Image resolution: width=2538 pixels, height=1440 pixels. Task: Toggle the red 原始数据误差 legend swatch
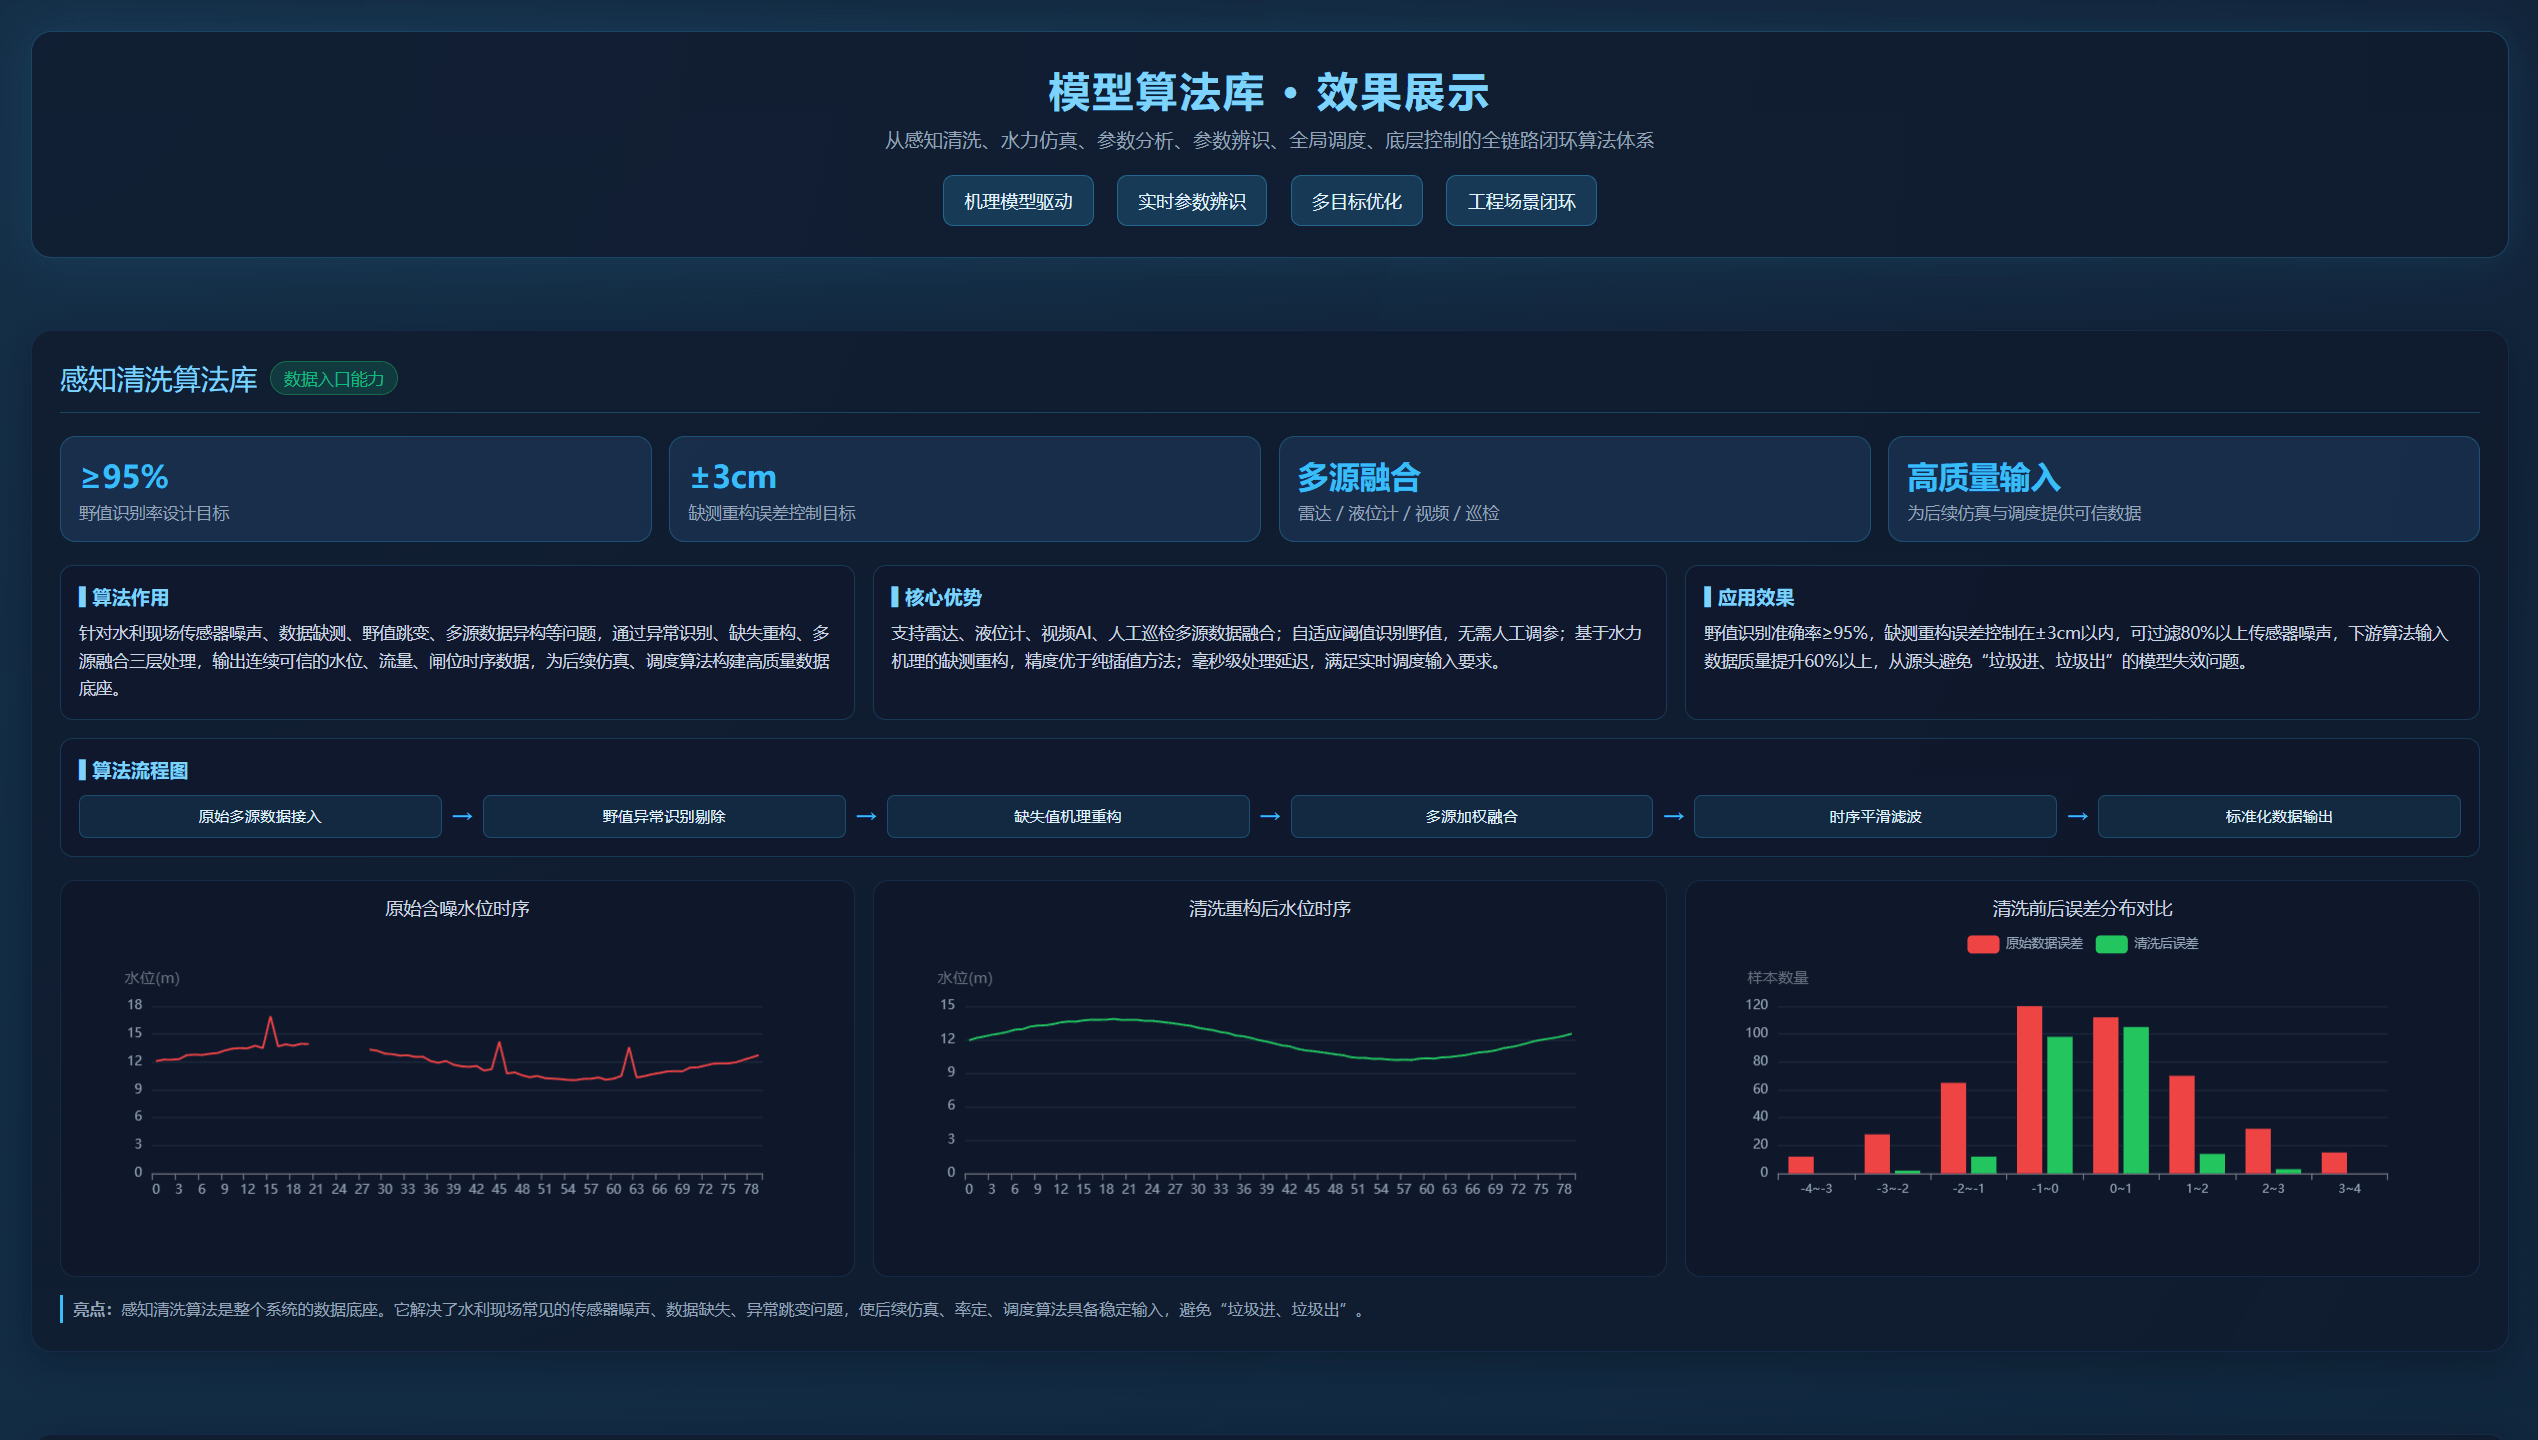[x=1983, y=944]
